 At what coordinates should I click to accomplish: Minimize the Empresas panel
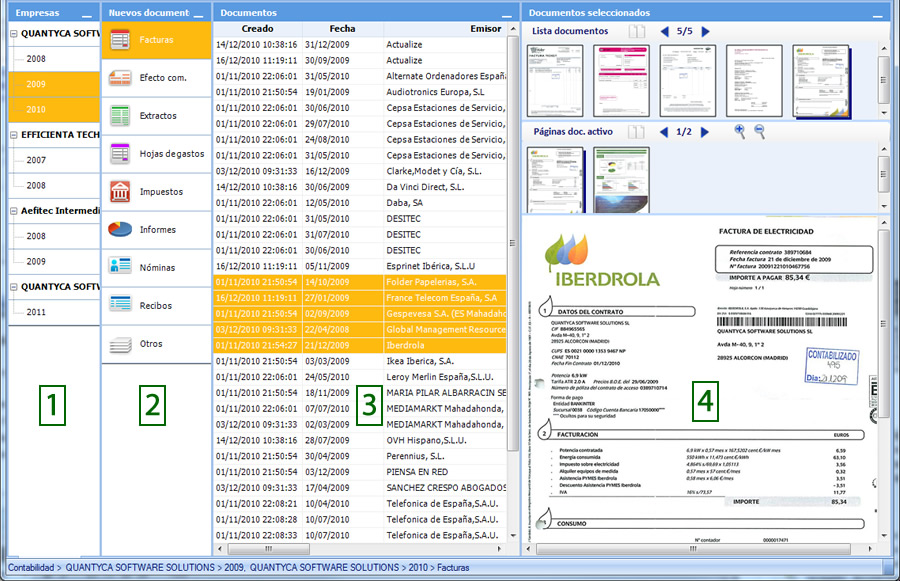[87, 15]
